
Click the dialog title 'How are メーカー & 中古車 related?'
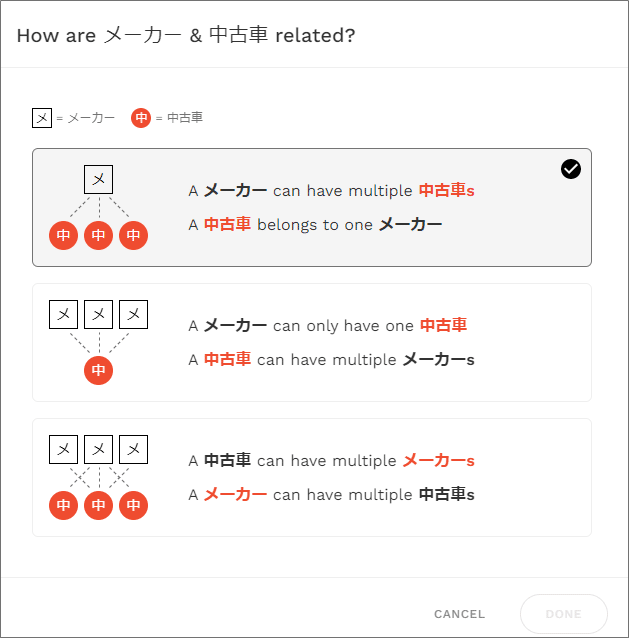[x=186, y=35]
